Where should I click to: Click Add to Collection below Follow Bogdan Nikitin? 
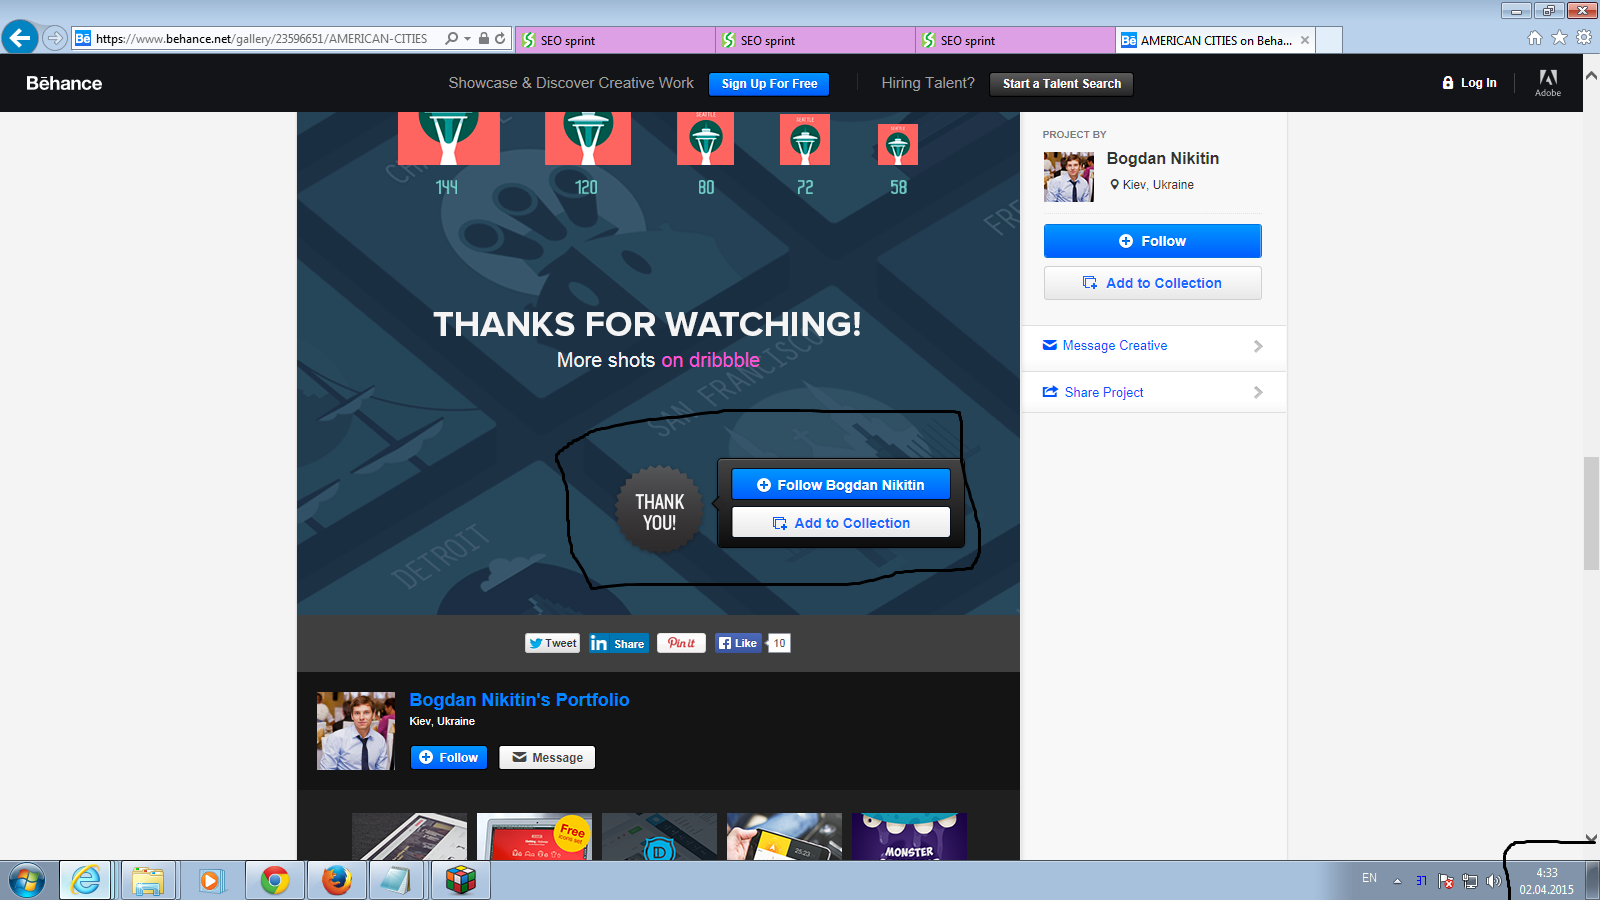841,523
